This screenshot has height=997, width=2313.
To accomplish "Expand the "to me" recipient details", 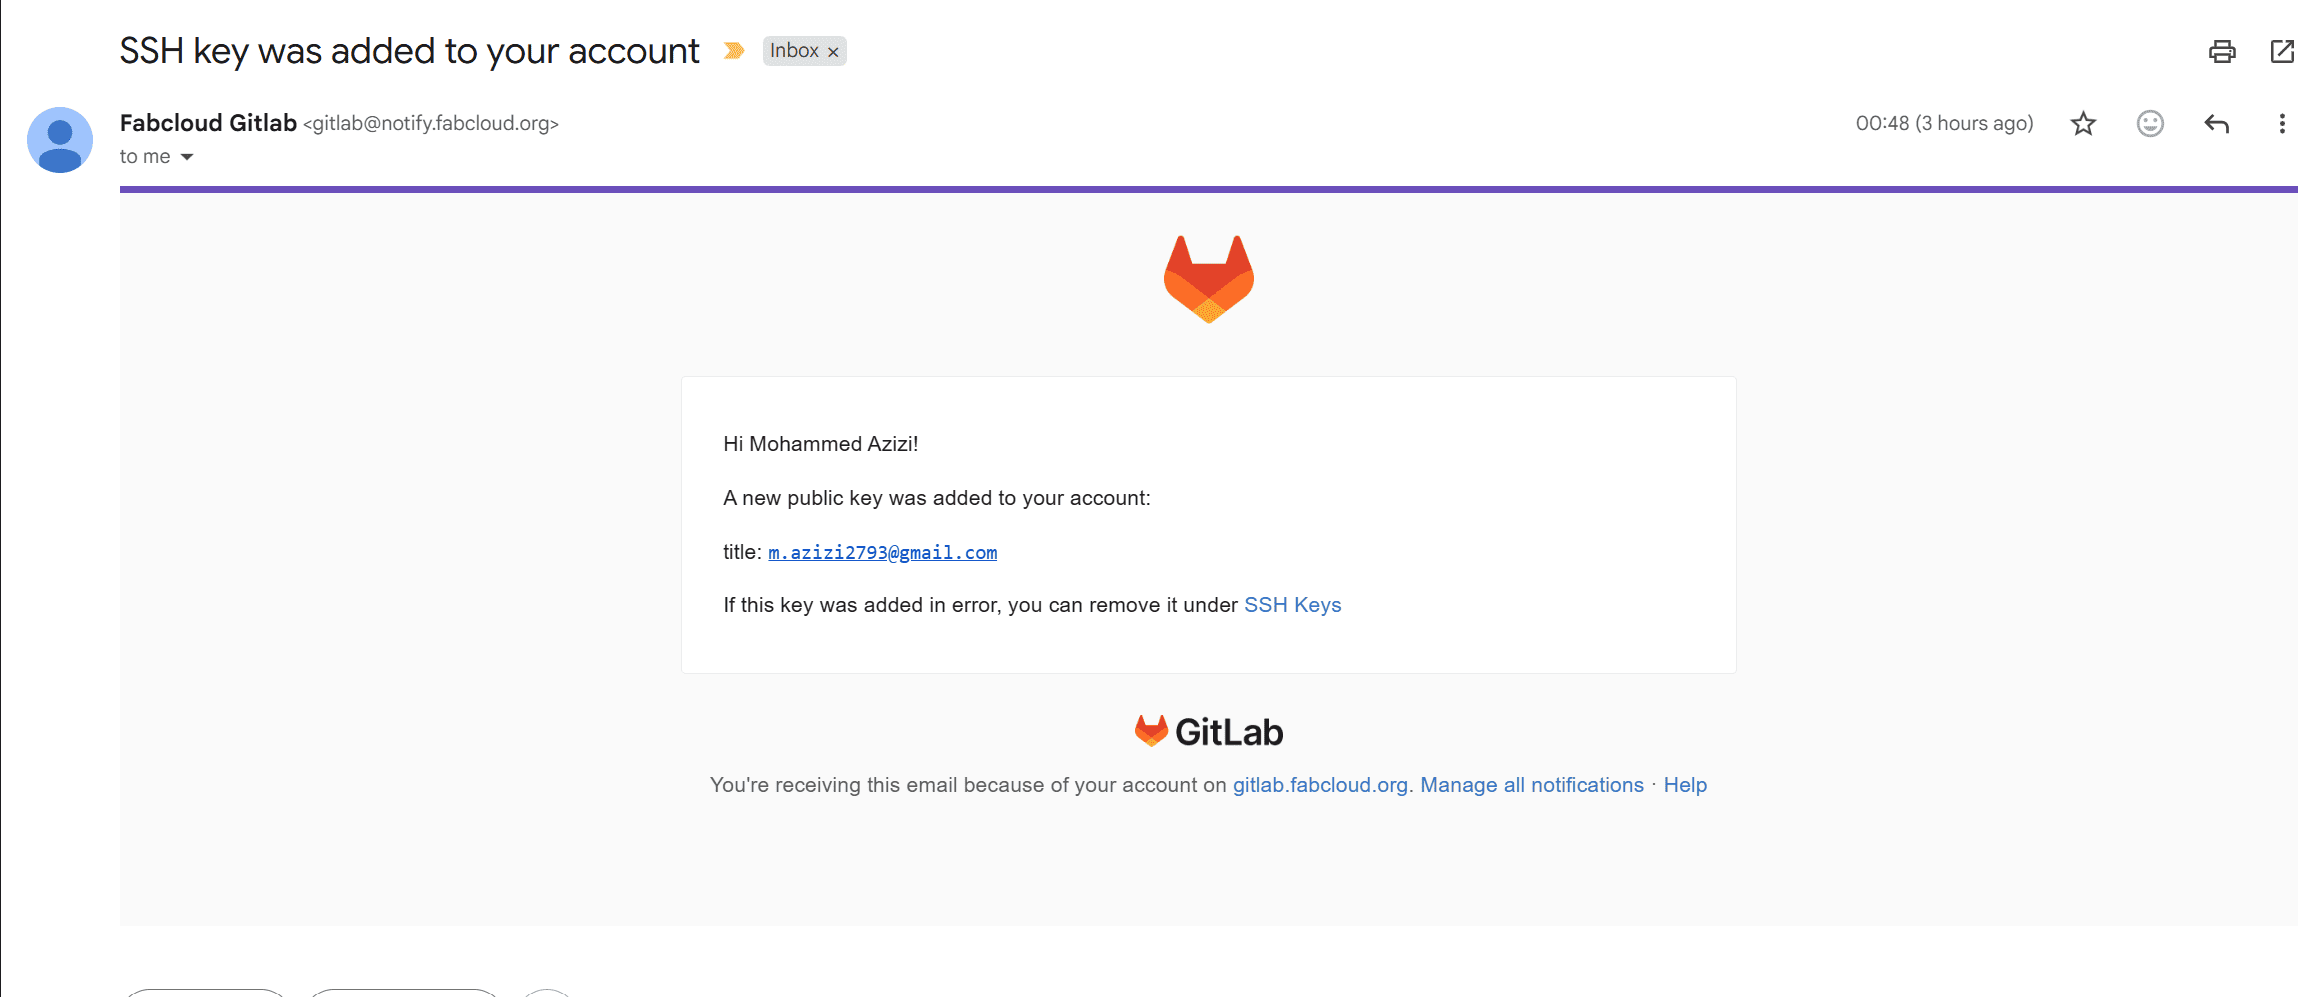I will 187,157.
